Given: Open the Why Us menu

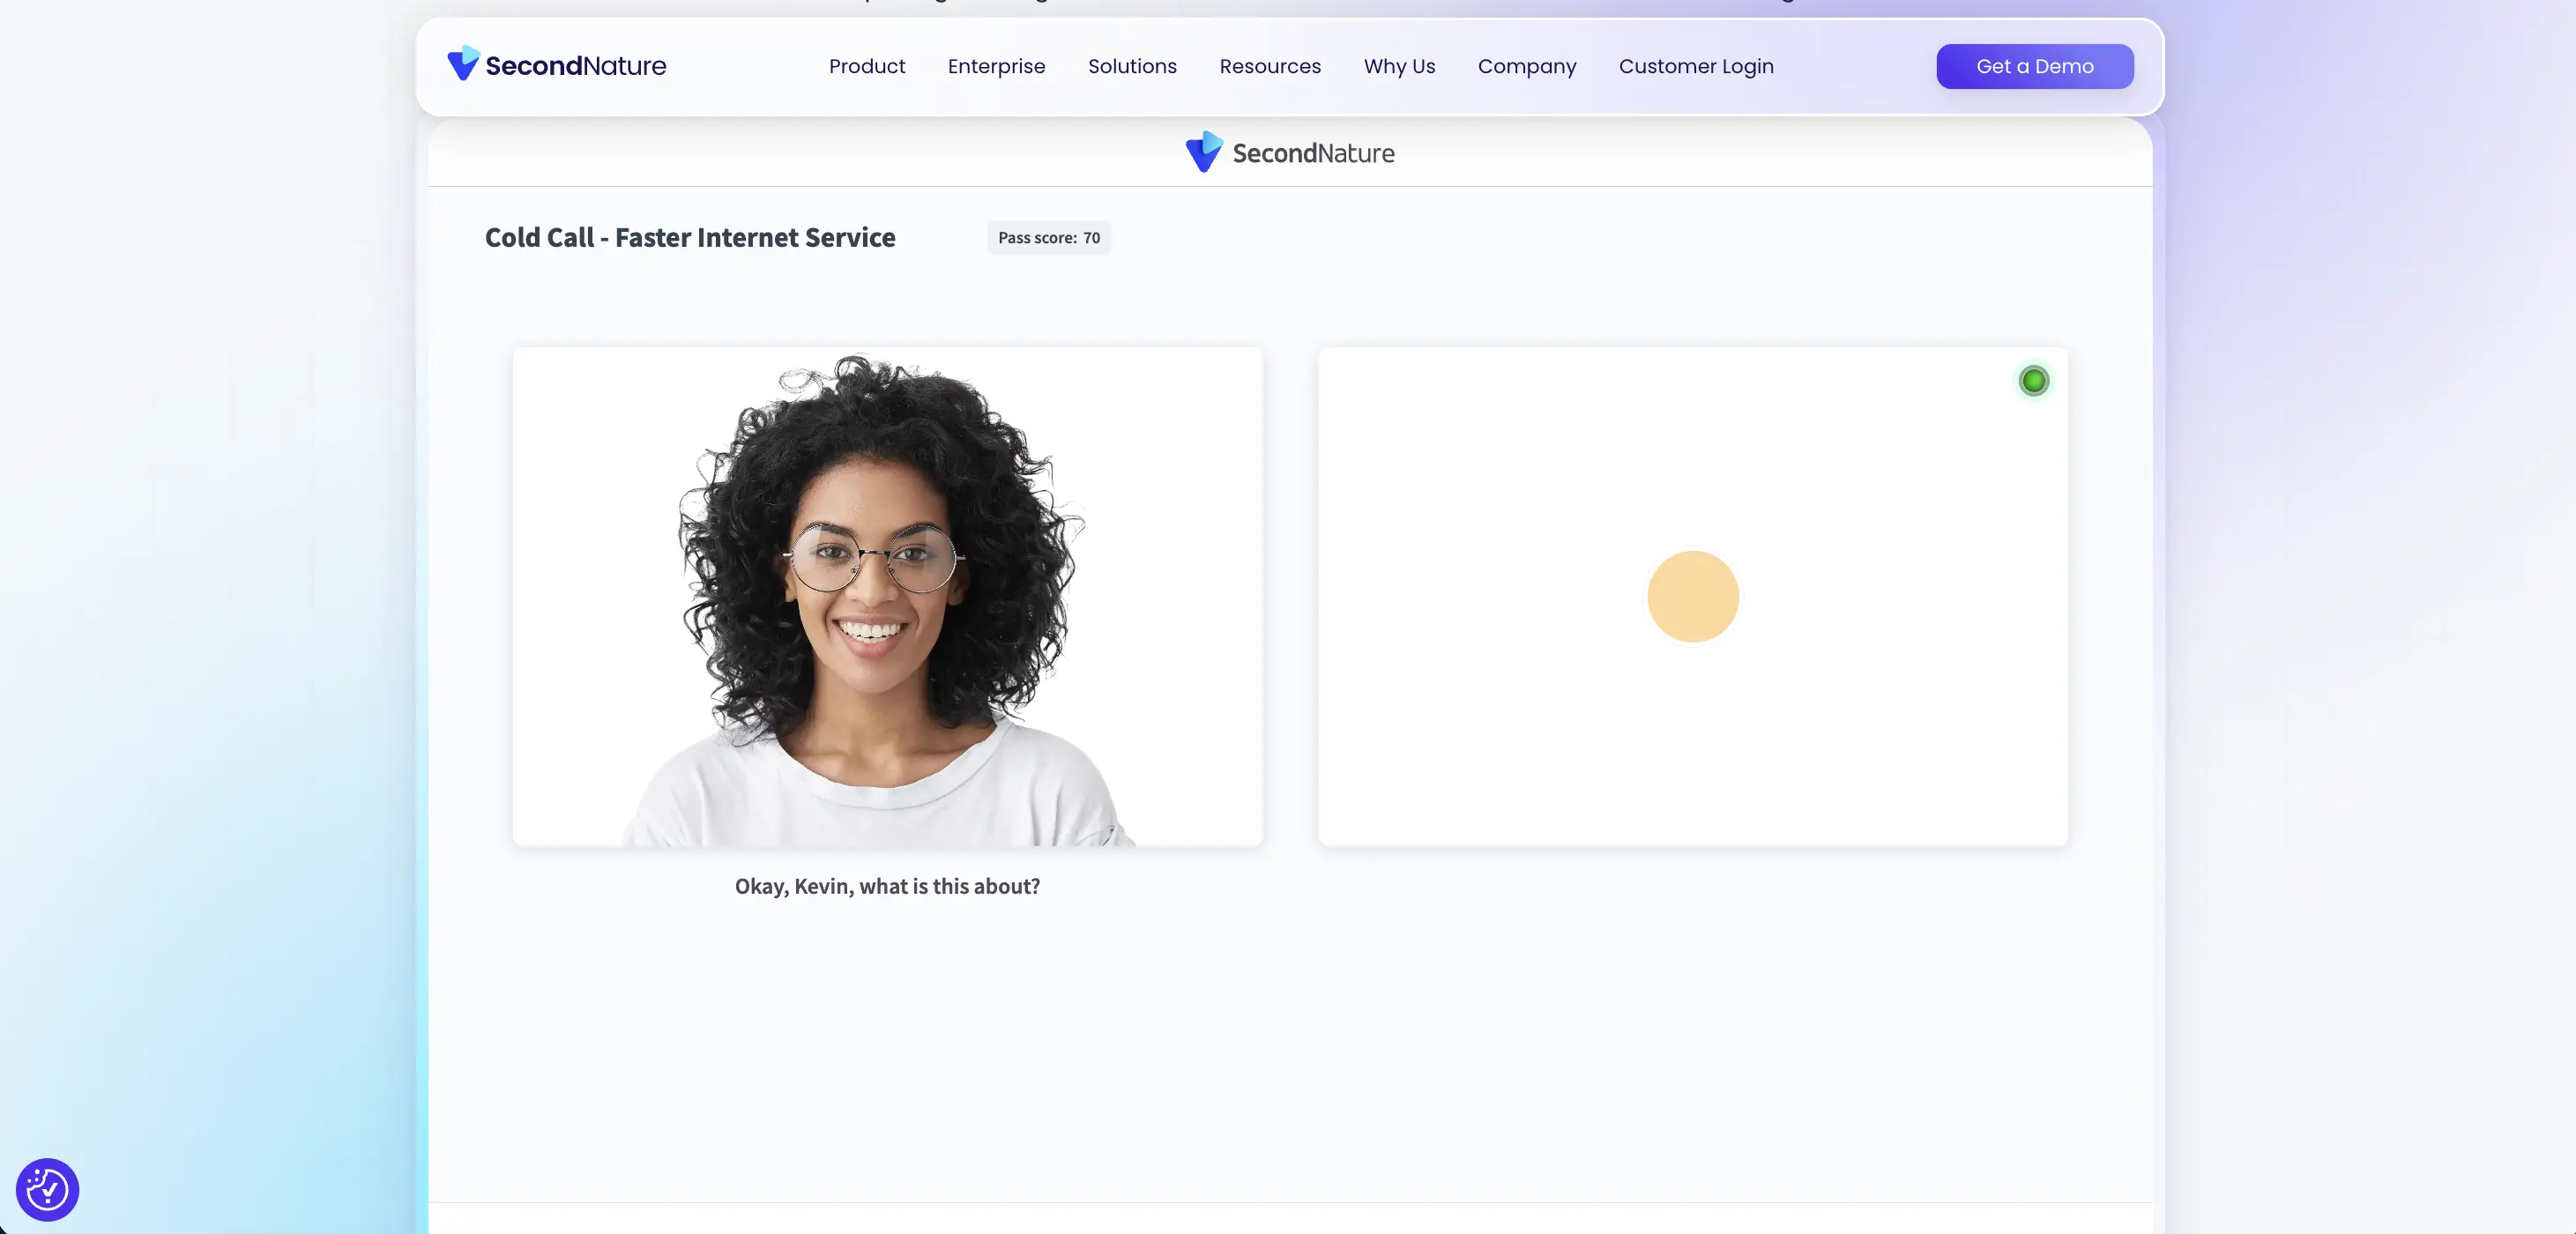Looking at the screenshot, I should [1399, 66].
